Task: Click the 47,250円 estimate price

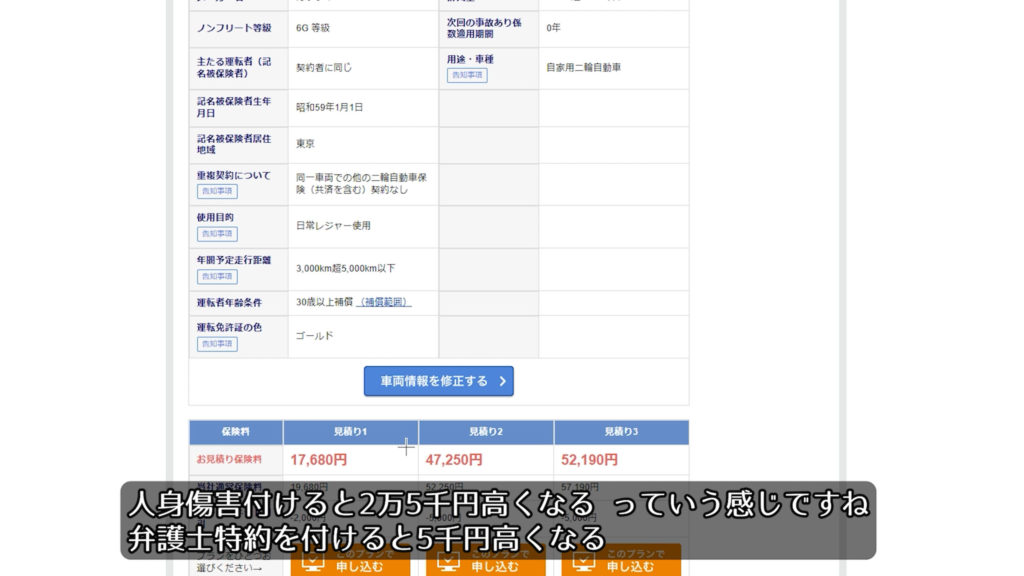Action: point(454,460)
